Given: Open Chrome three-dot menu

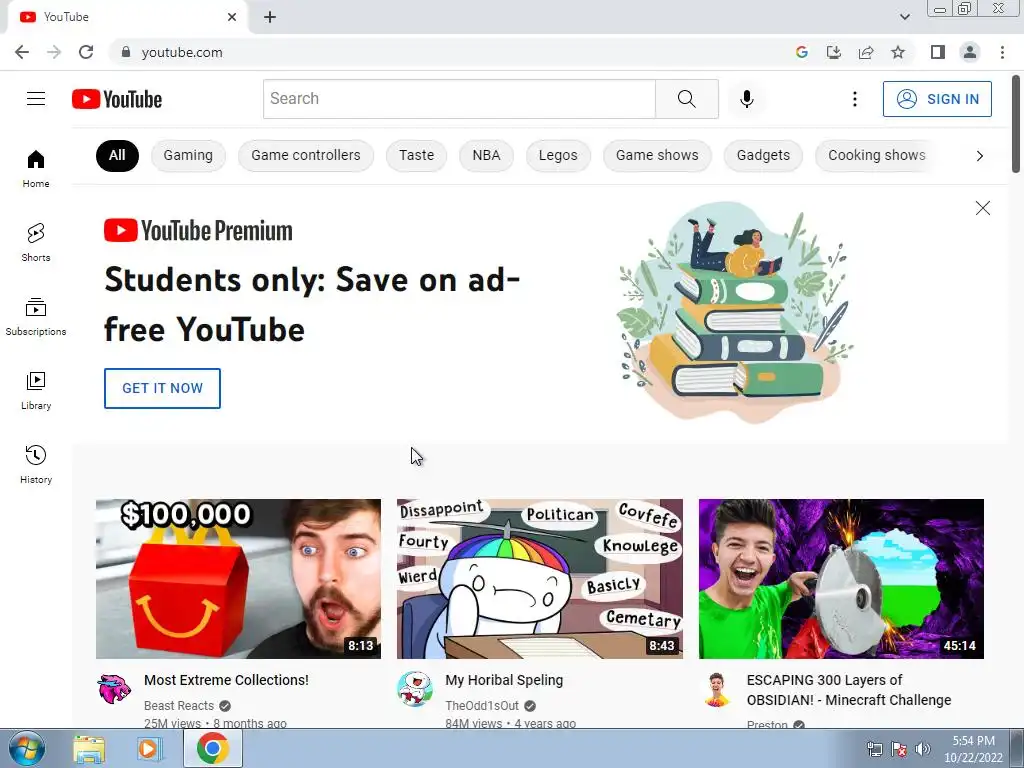Looking at the screenshot, I should click(x=1002, y=52).
